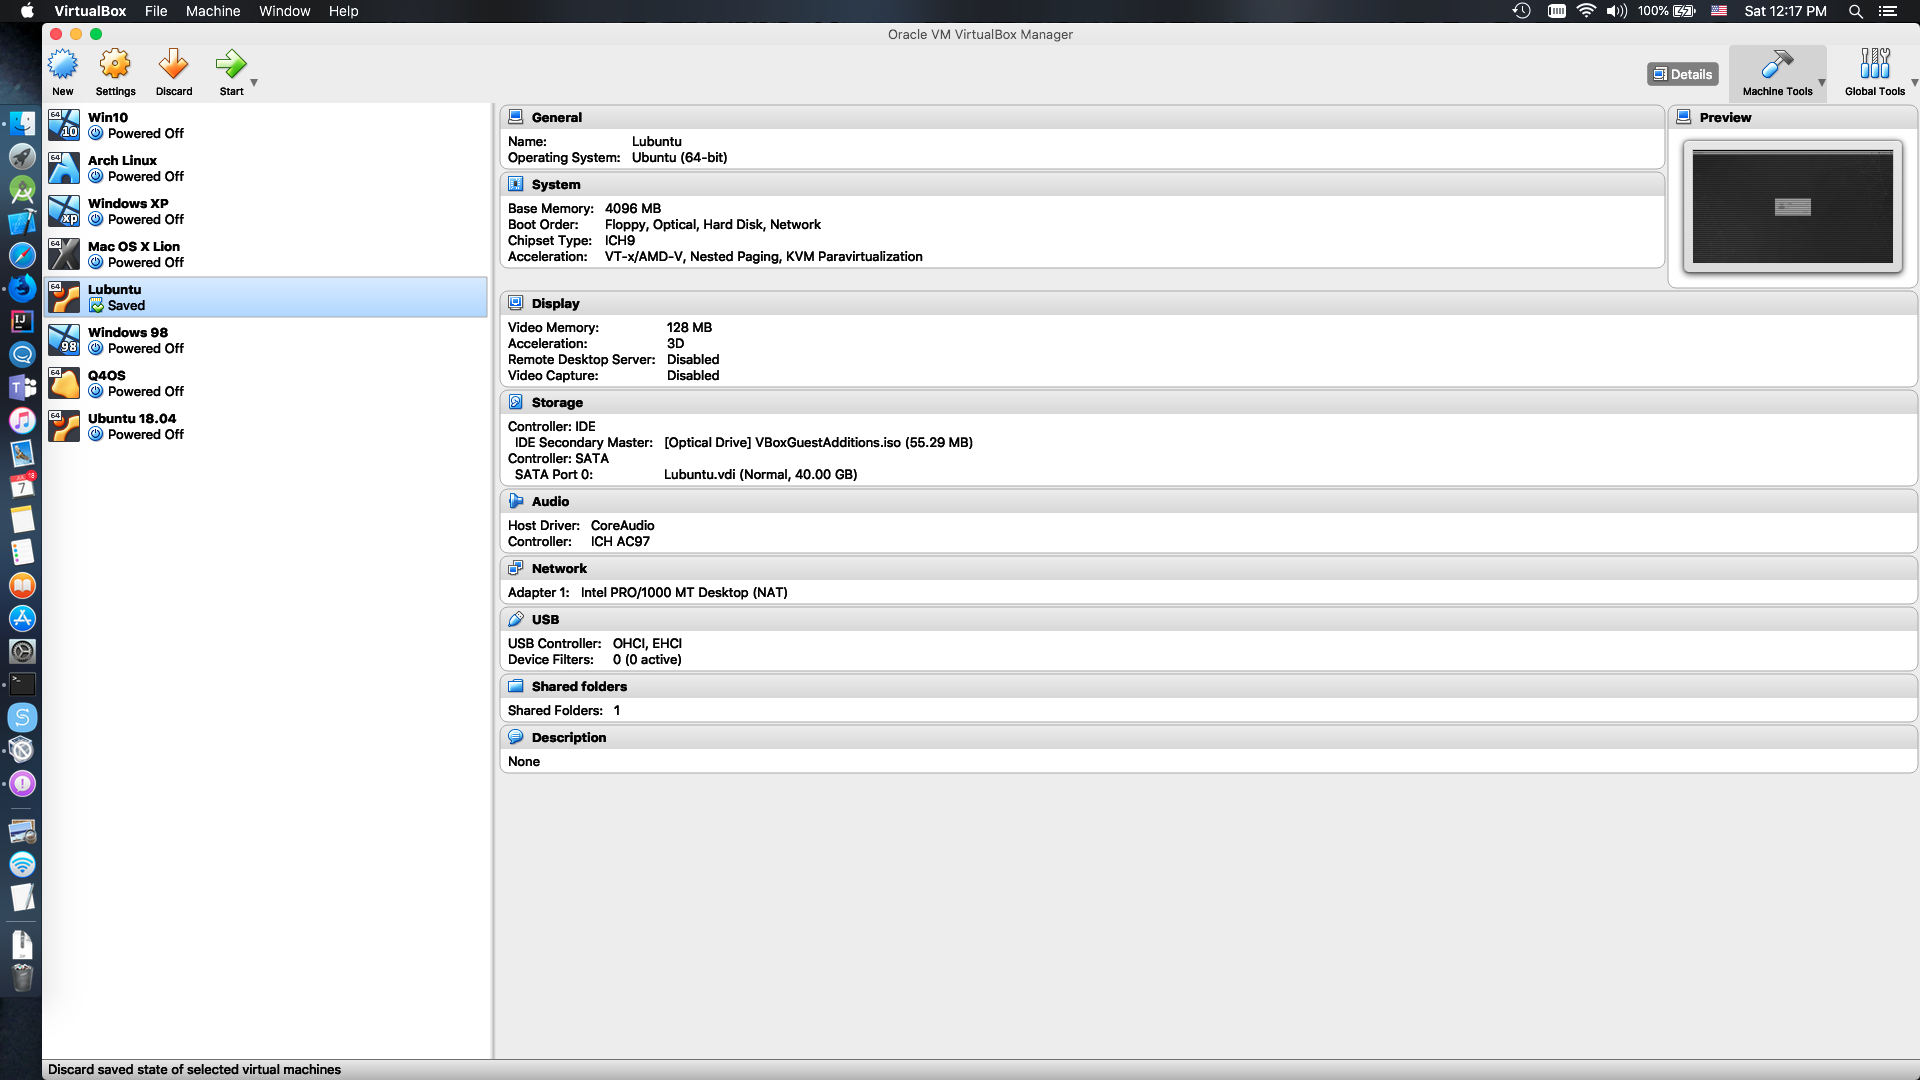Expand the Start button dropdown arrow

click(x=254, y=82)
